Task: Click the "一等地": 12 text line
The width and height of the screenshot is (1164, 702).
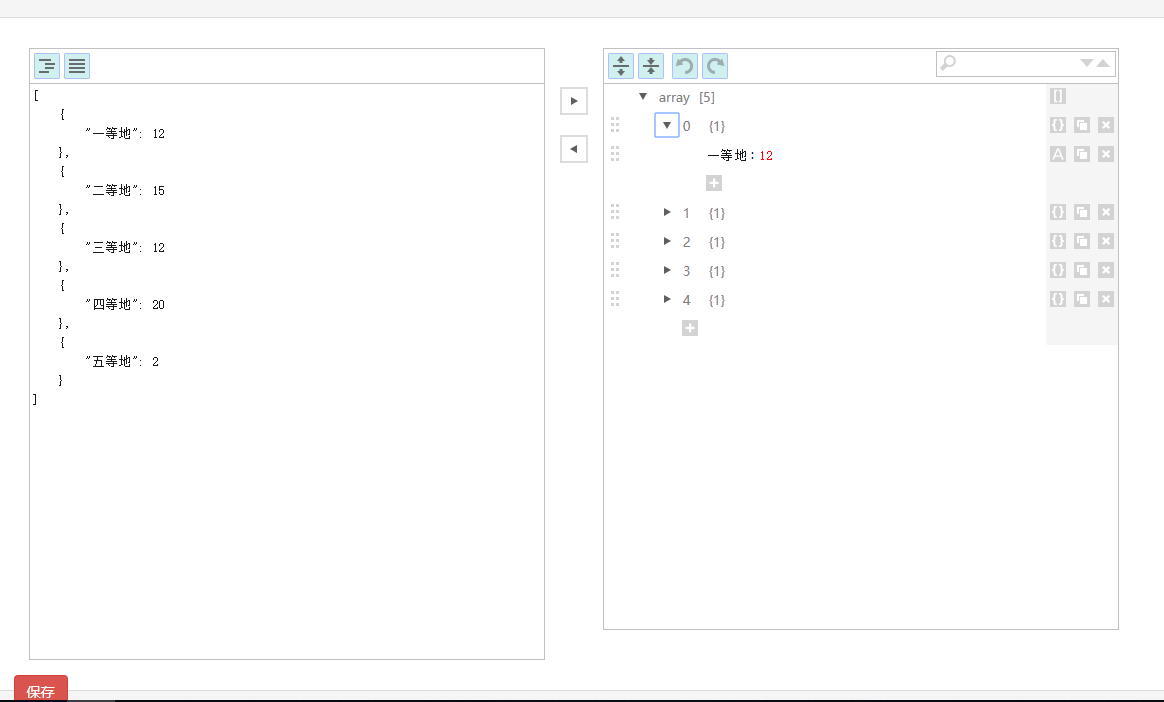Action: [x=125, y=134]
